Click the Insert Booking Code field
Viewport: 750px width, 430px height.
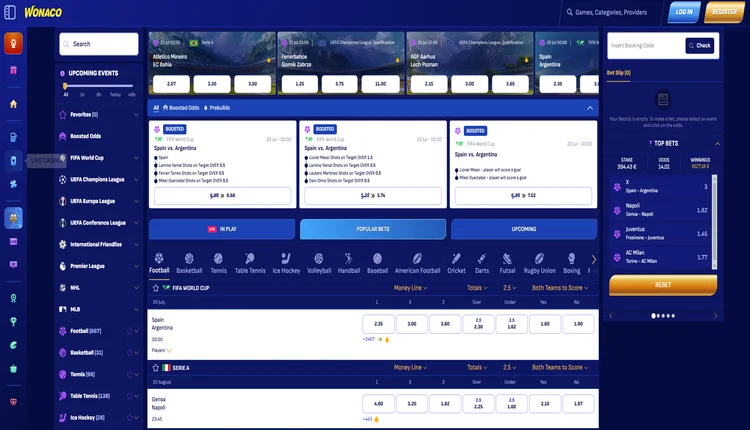(x=646, y=45)
